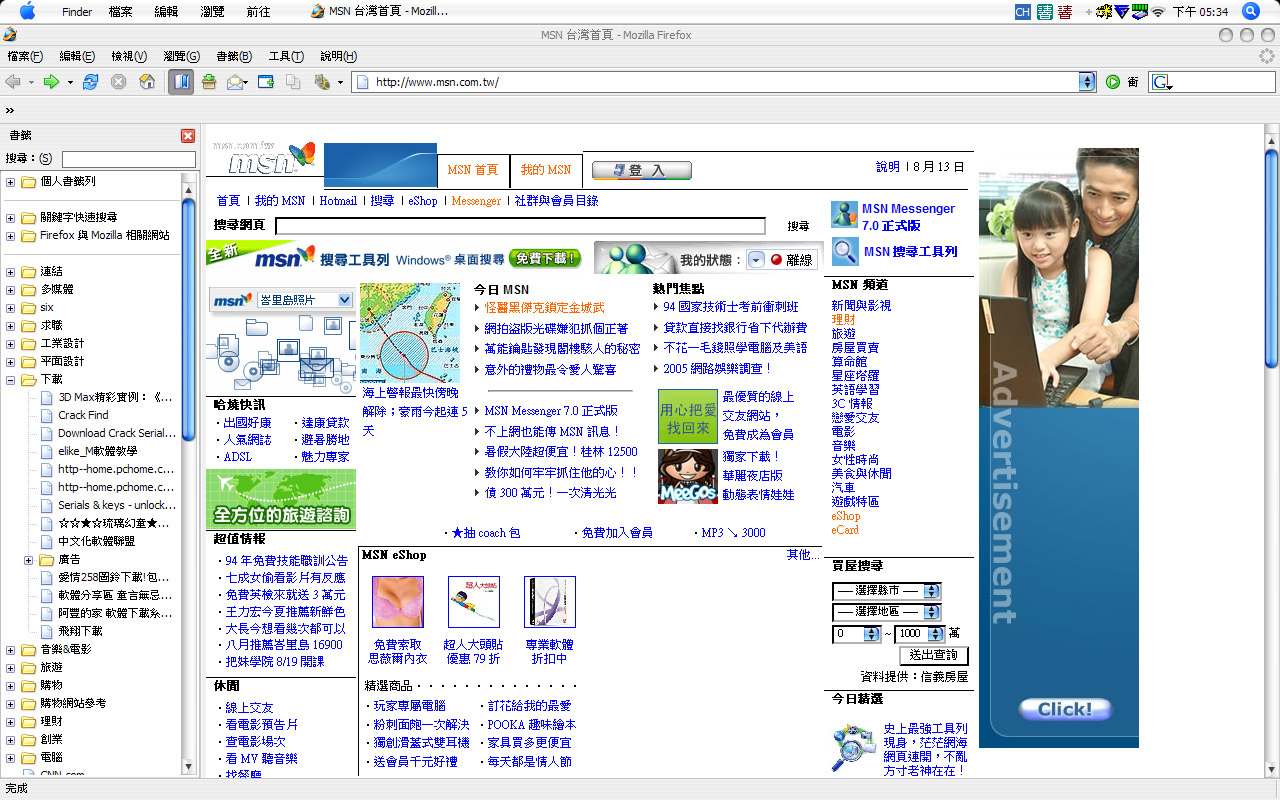Follow the Hotmail link in the MSN navigation
Viewport: 1280px width, 800px height.
pyautogui.click(x=338, y=201)
